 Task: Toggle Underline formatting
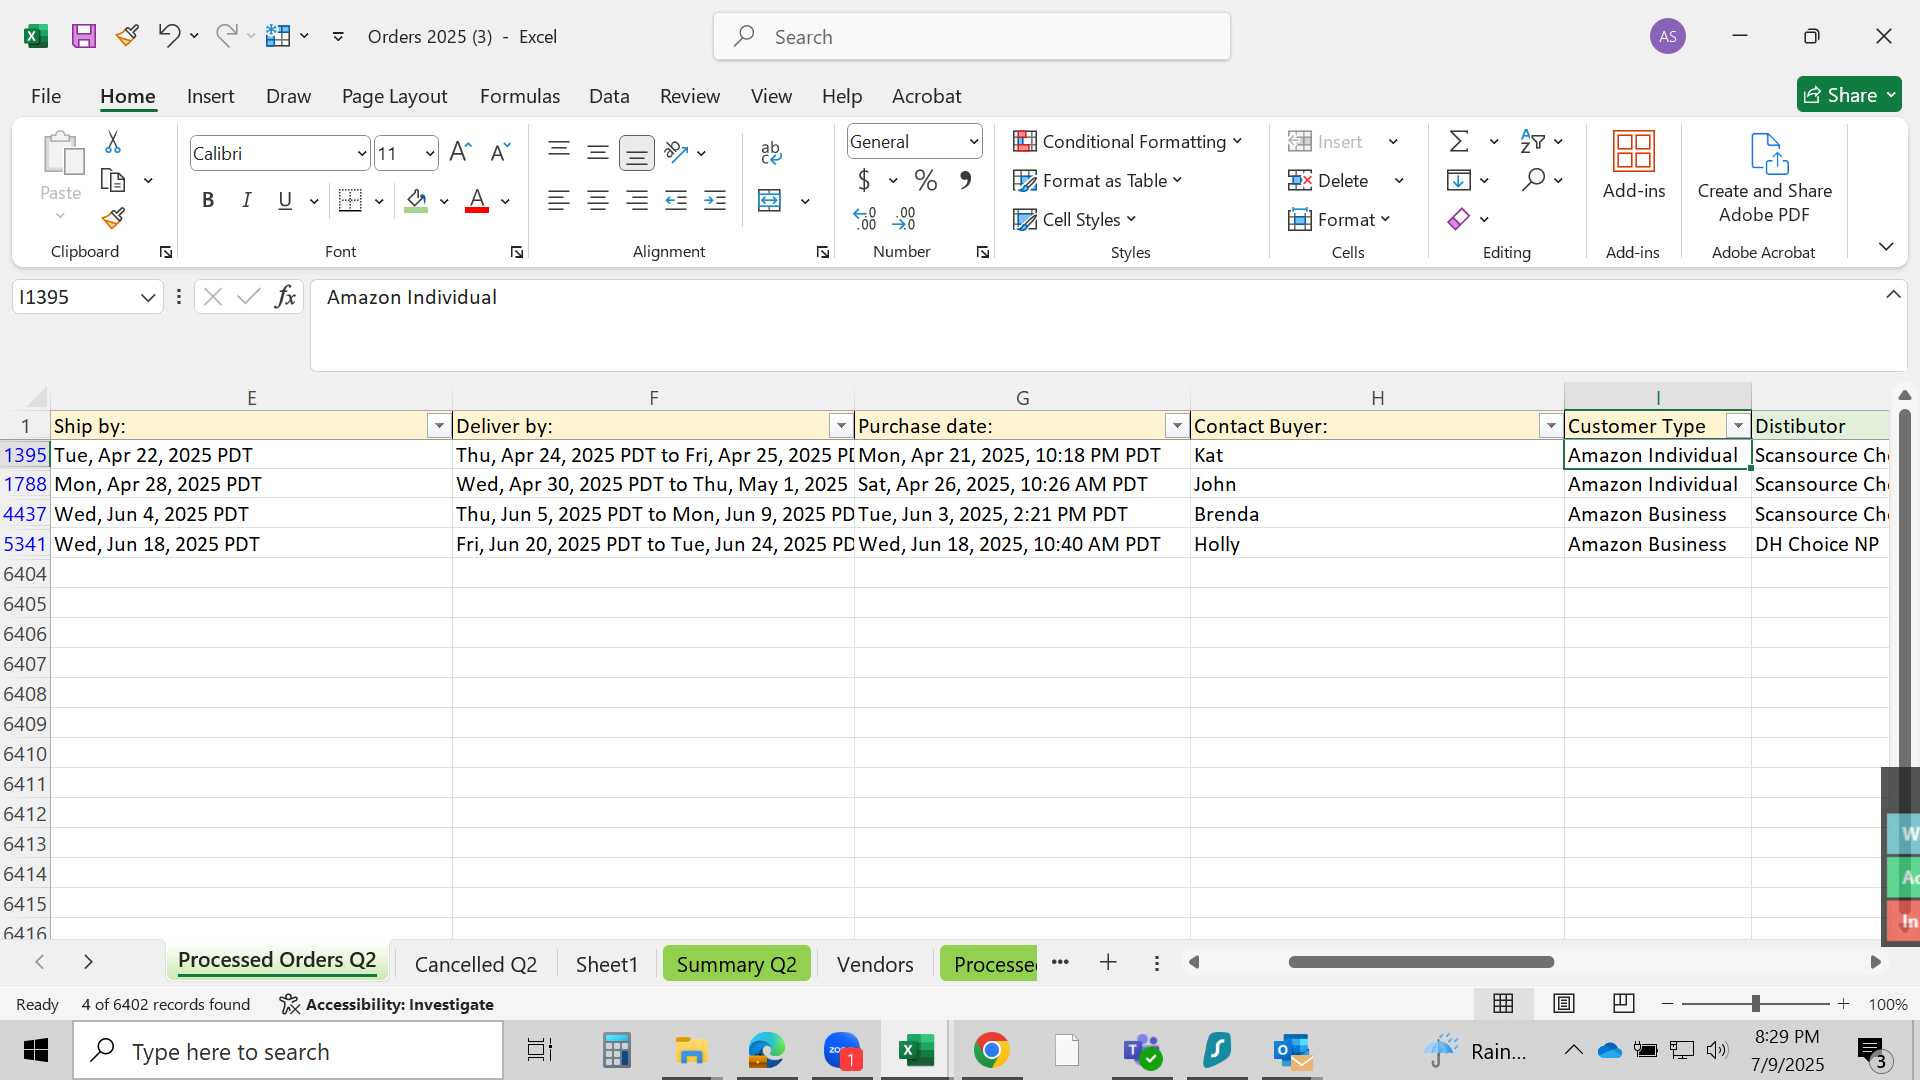pyautogui.click(x=285, y=200)
